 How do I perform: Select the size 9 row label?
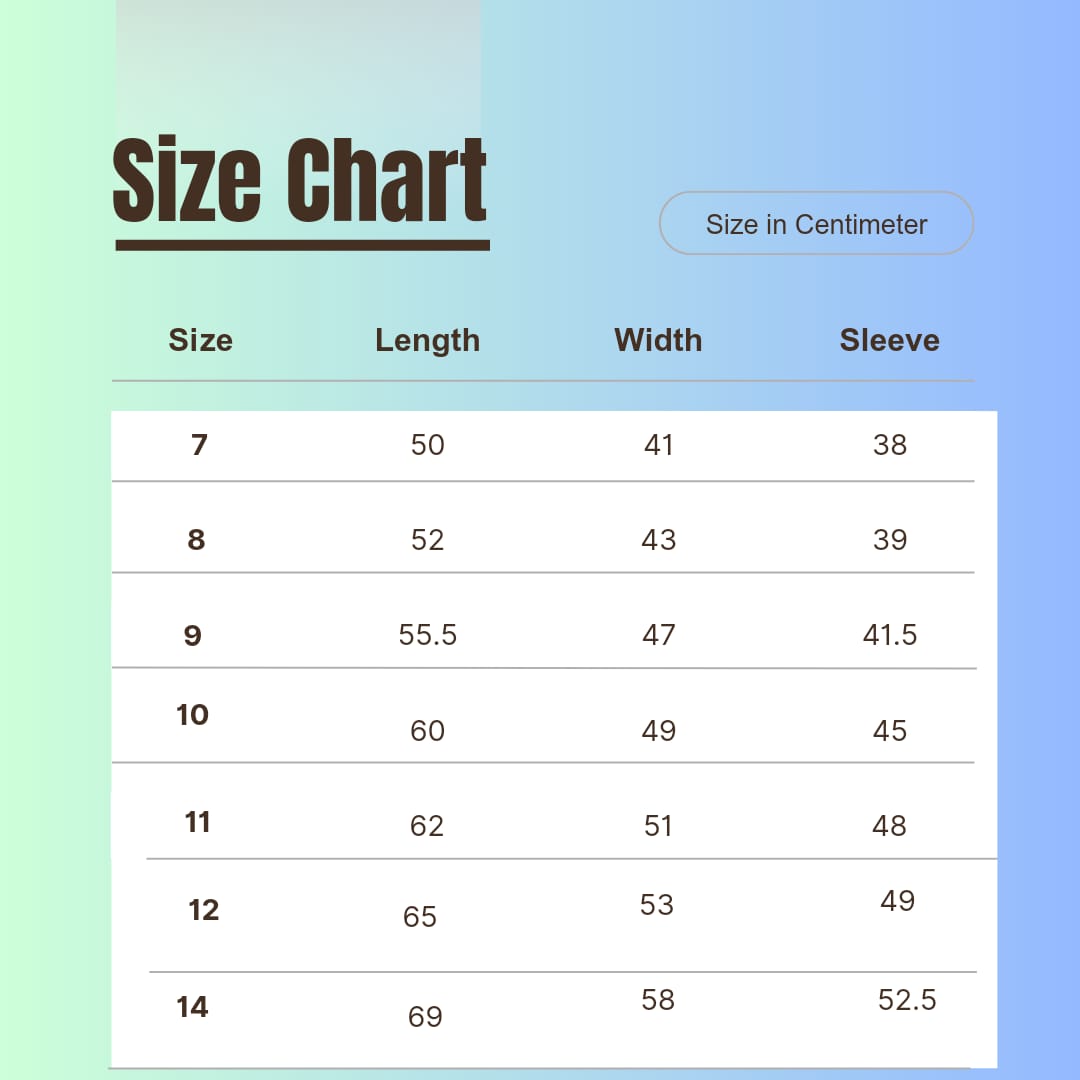(193, 635)
